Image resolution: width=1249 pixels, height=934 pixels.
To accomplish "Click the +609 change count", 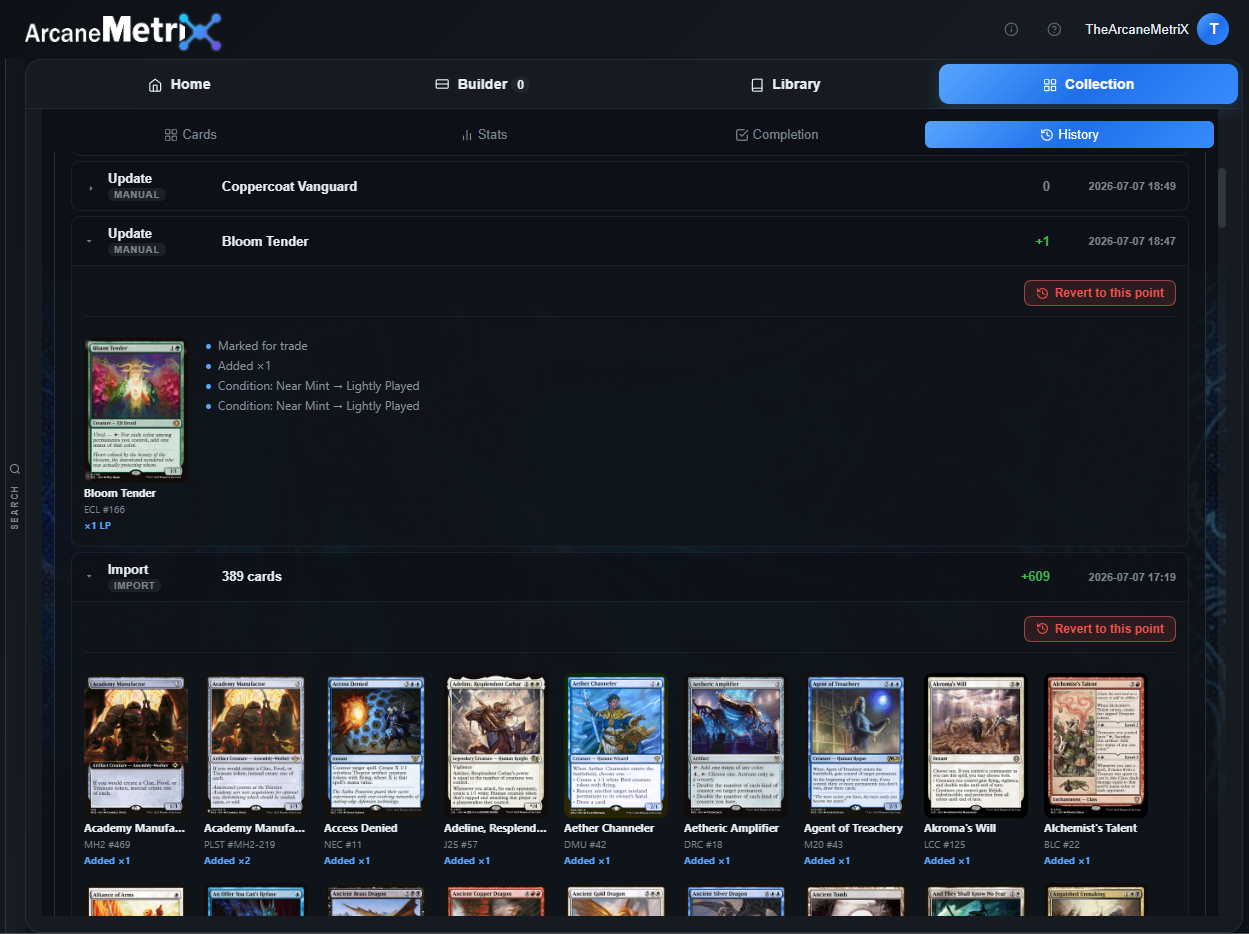I will tap(1035, 576).
